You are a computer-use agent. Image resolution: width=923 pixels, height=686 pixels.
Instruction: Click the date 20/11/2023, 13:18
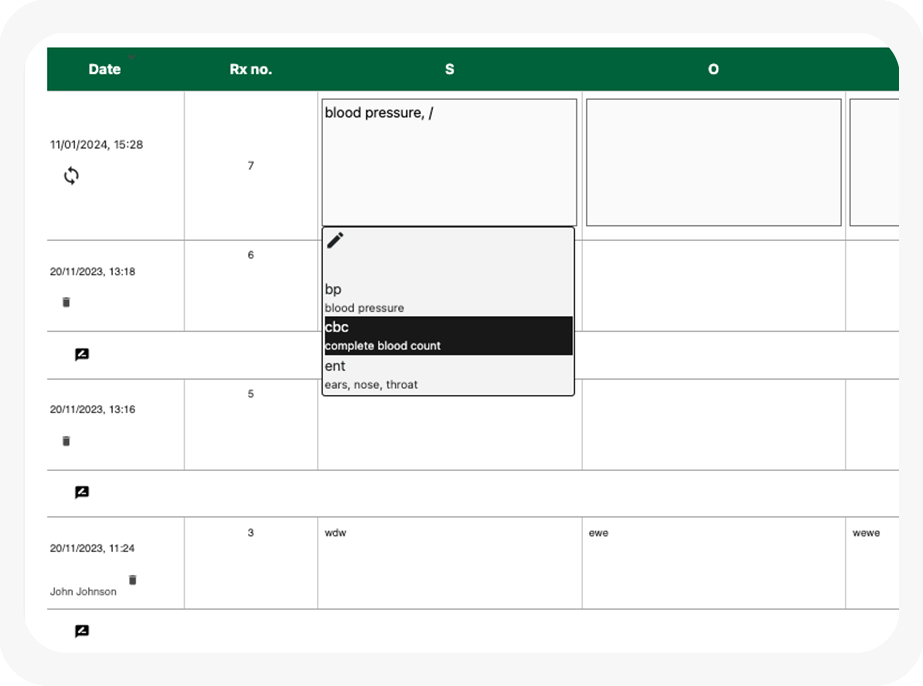click(x=92, y=271)
